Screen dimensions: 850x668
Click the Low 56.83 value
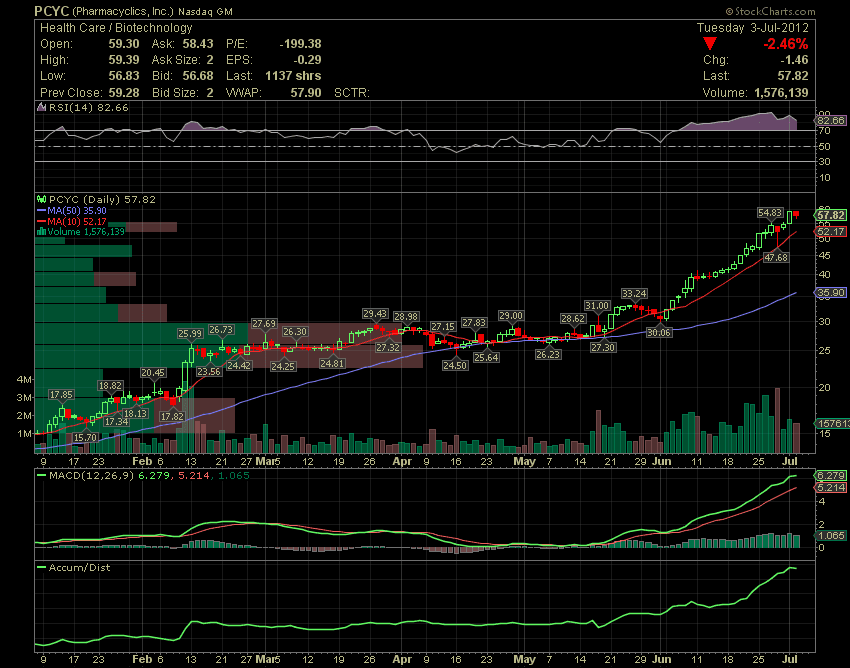pyautogui.click(x=124, y=76)
